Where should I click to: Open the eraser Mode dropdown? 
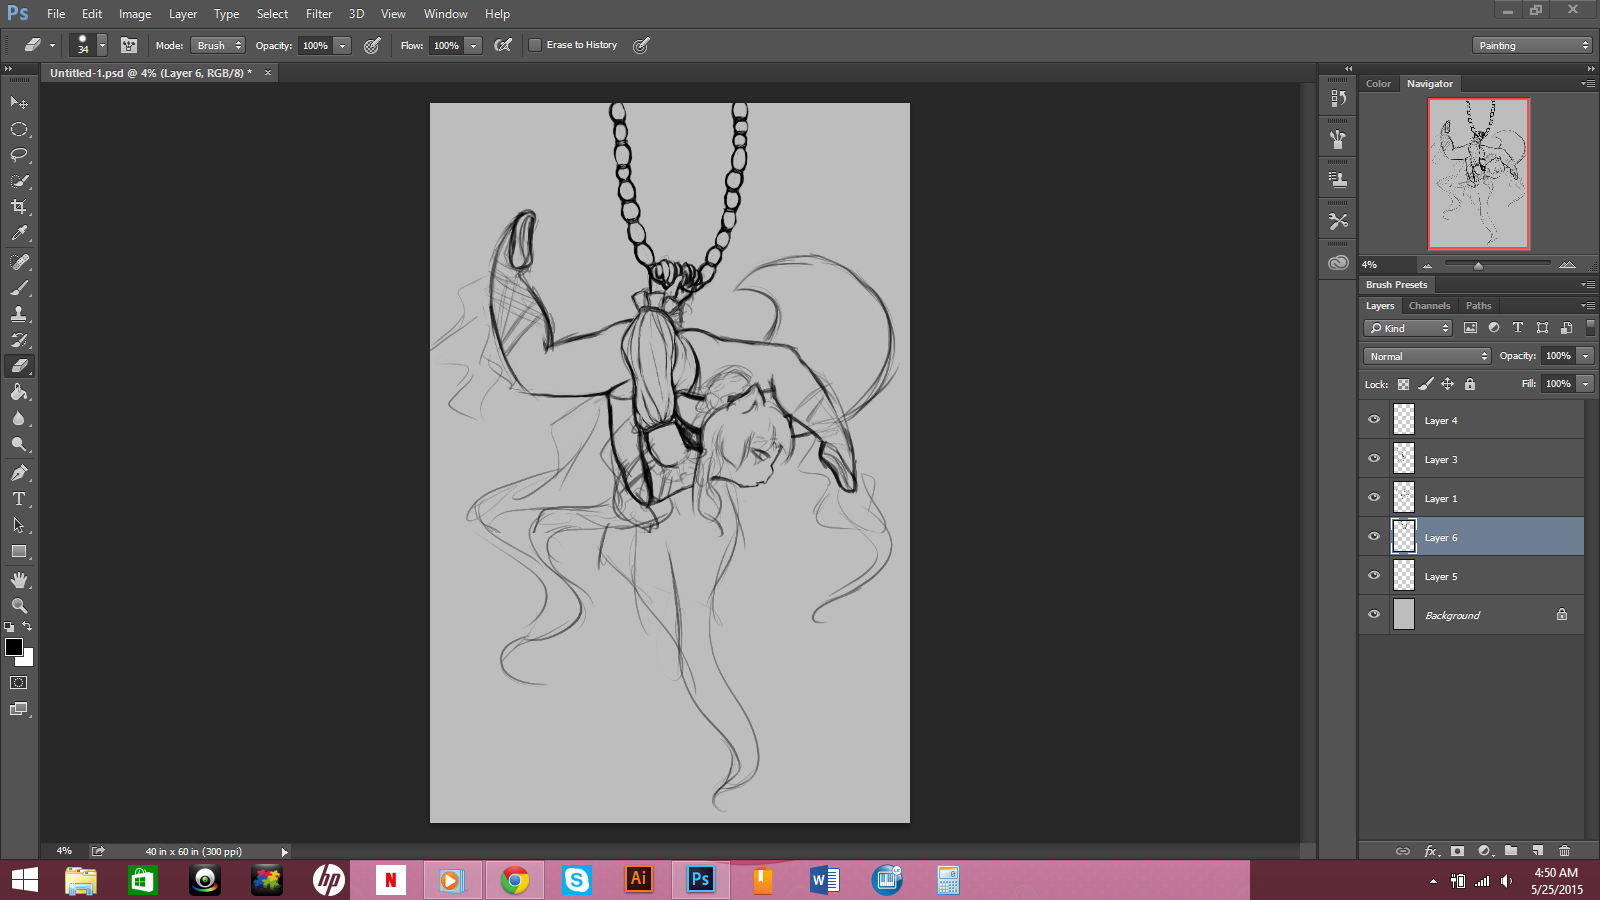218,45
